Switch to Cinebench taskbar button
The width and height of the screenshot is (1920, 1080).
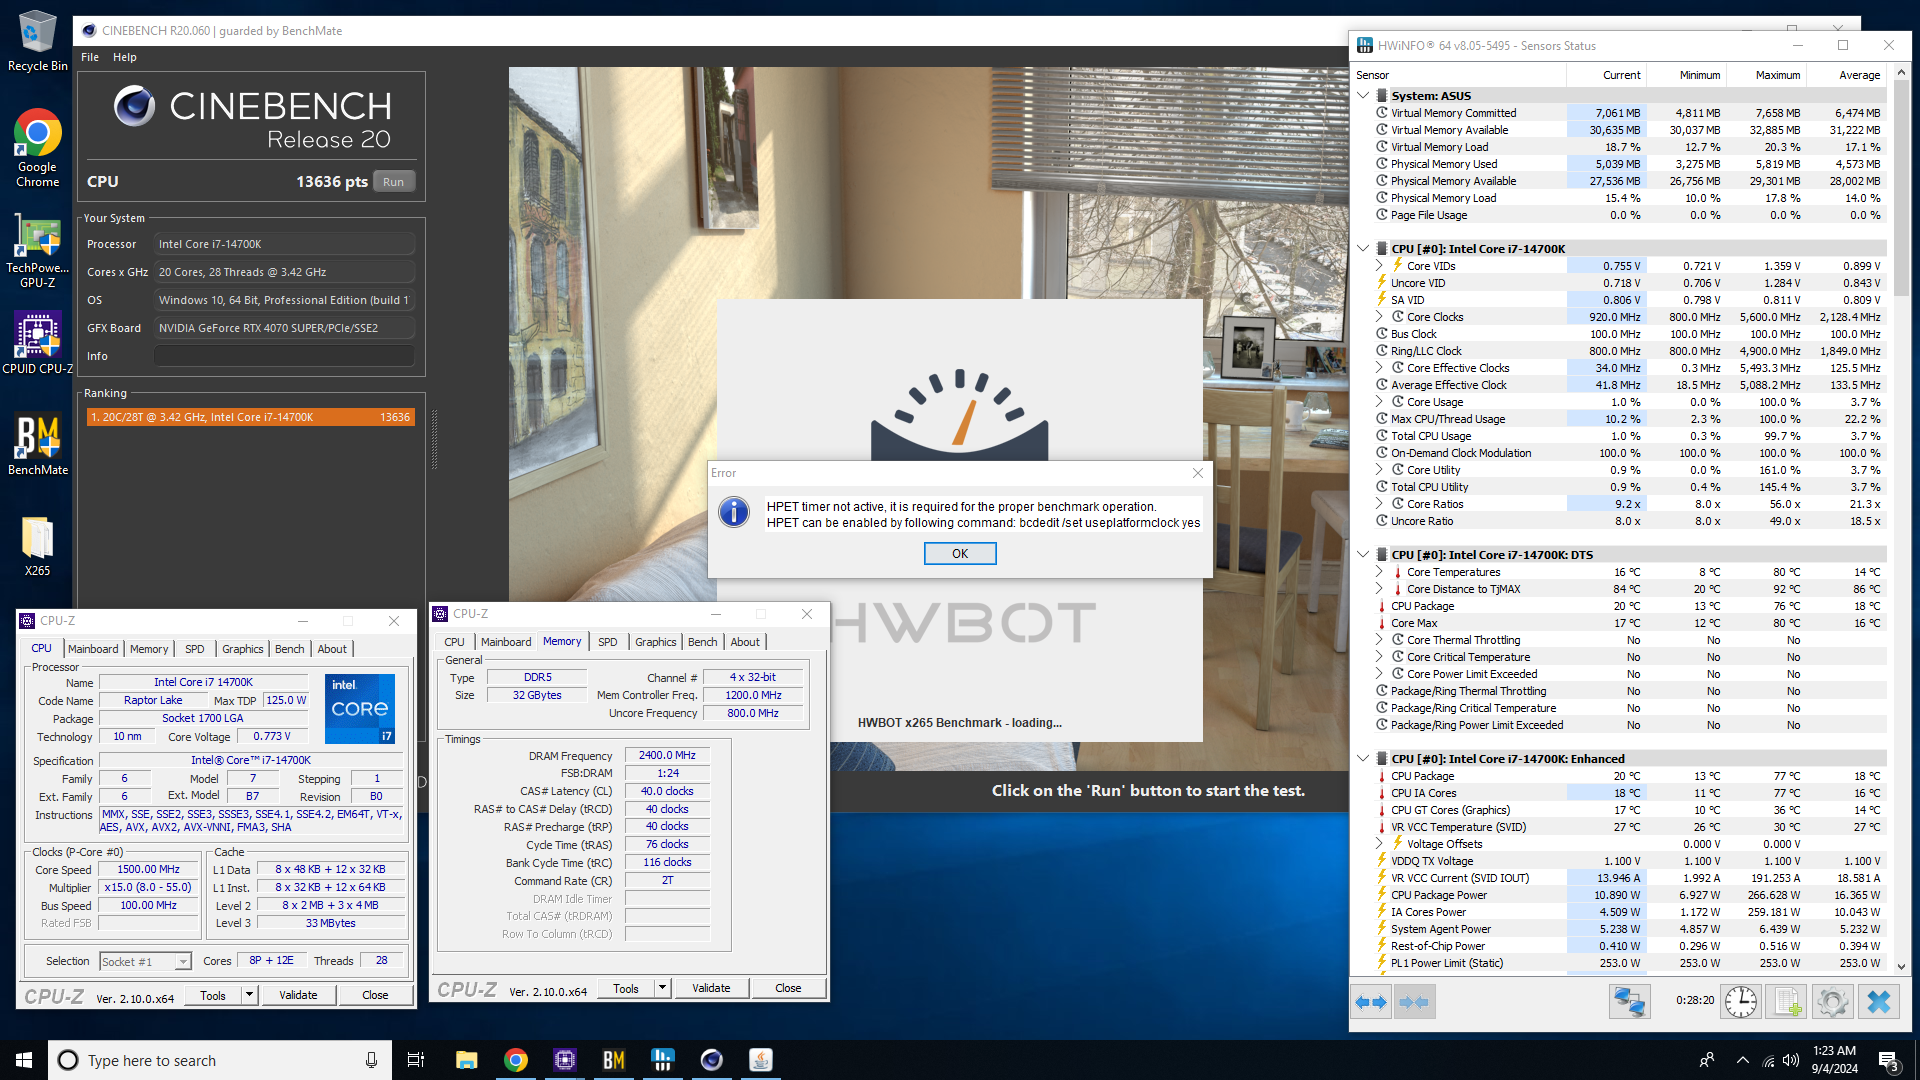point(712,1060)
